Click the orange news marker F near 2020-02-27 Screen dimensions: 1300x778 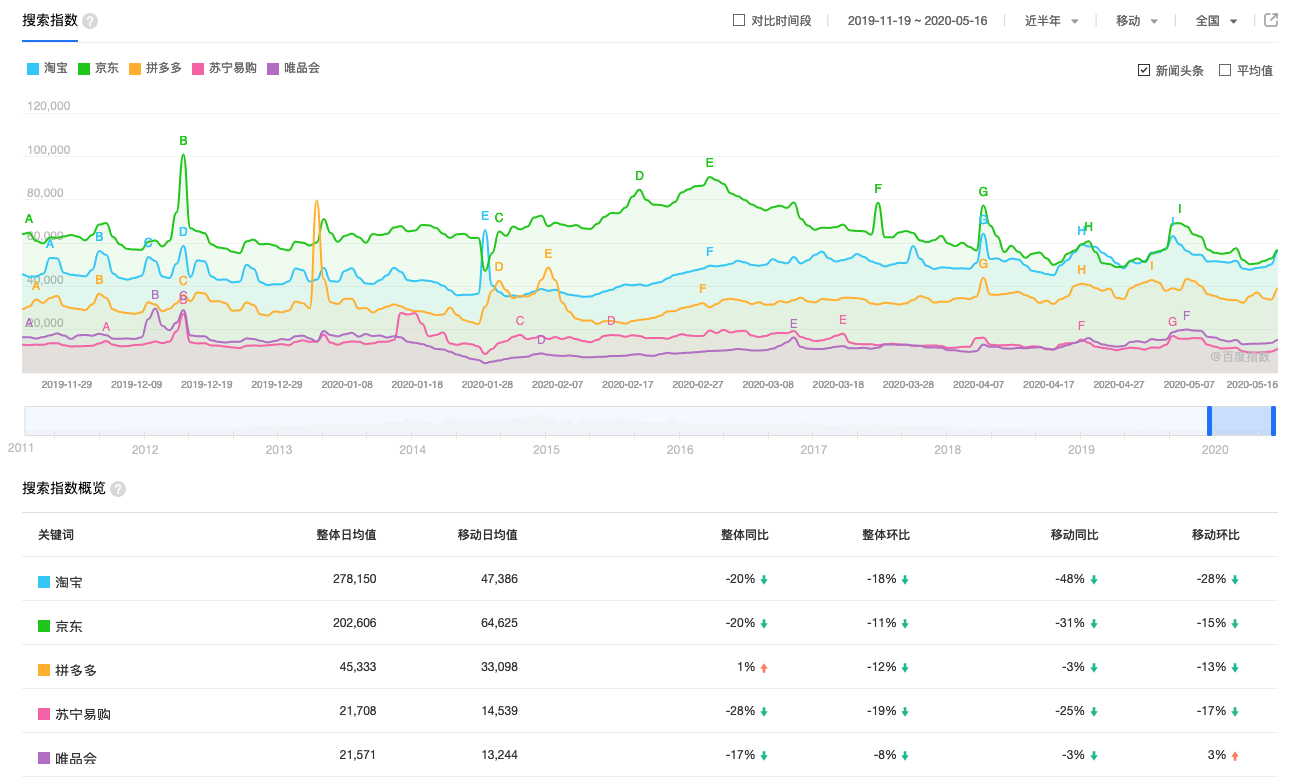point(702,289)
